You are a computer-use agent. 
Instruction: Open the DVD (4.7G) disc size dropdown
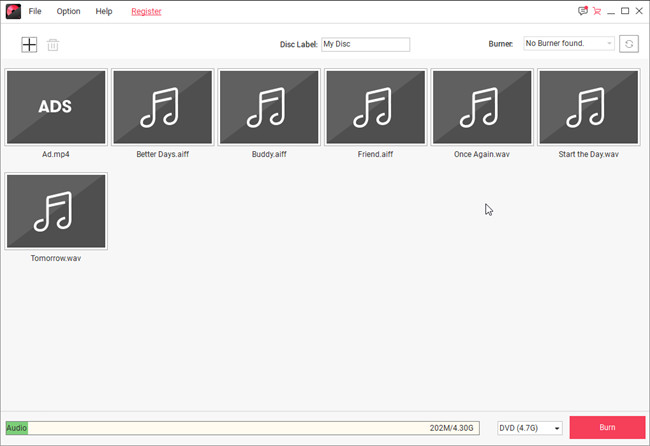click(530, 428)
